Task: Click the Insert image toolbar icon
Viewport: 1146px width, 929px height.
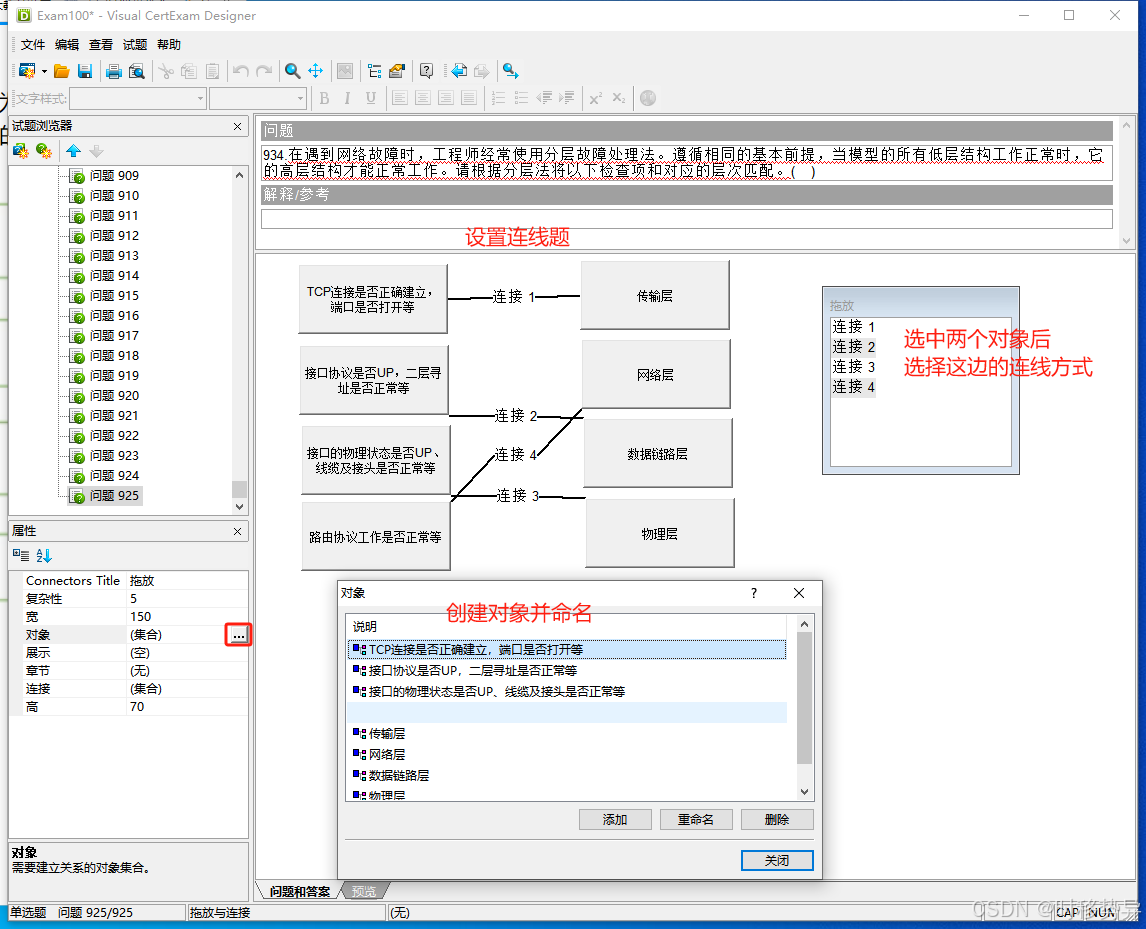Action: [x=345, y=71]
